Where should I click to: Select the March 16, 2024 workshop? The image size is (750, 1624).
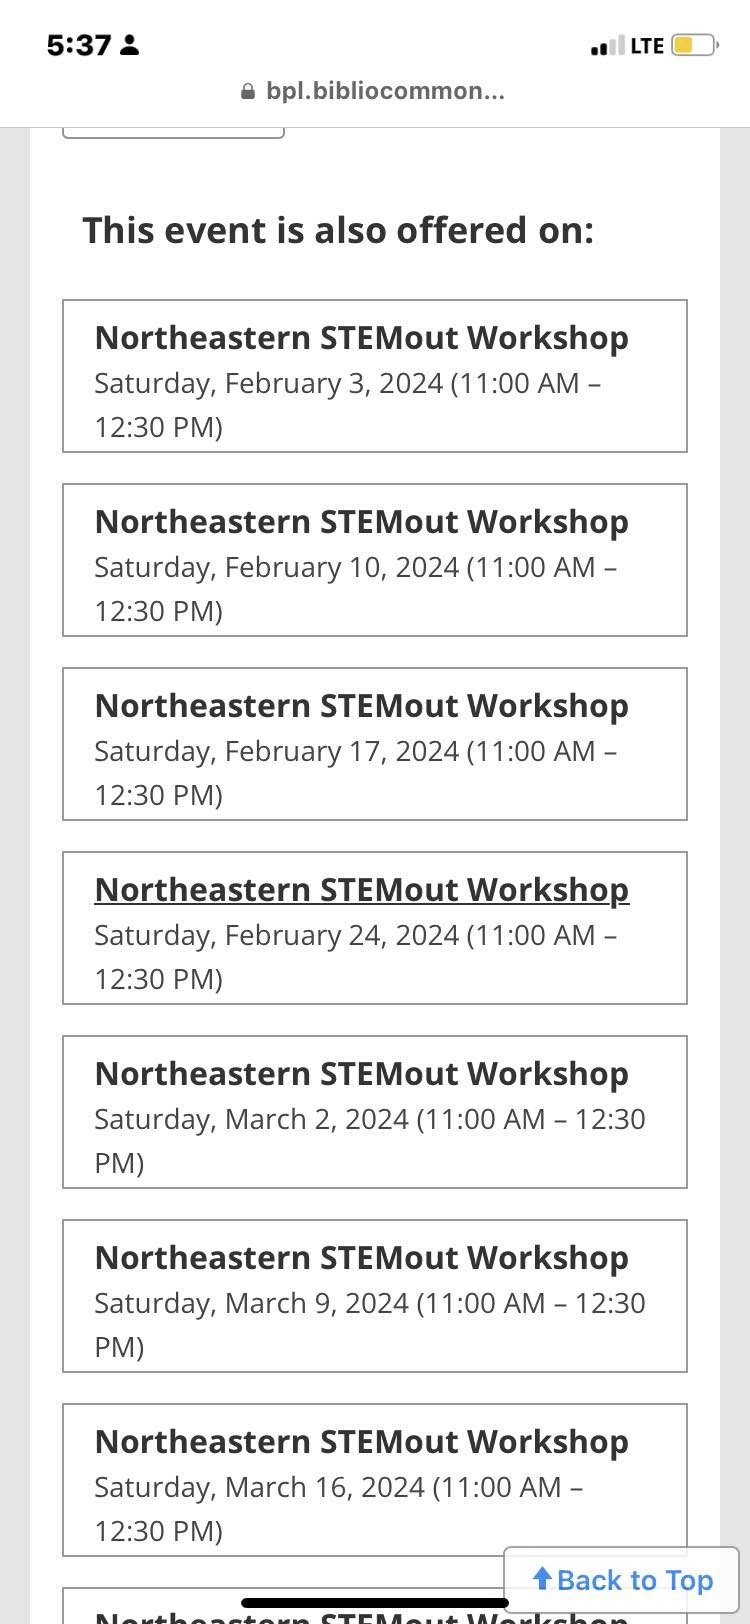click(375, 1480)
